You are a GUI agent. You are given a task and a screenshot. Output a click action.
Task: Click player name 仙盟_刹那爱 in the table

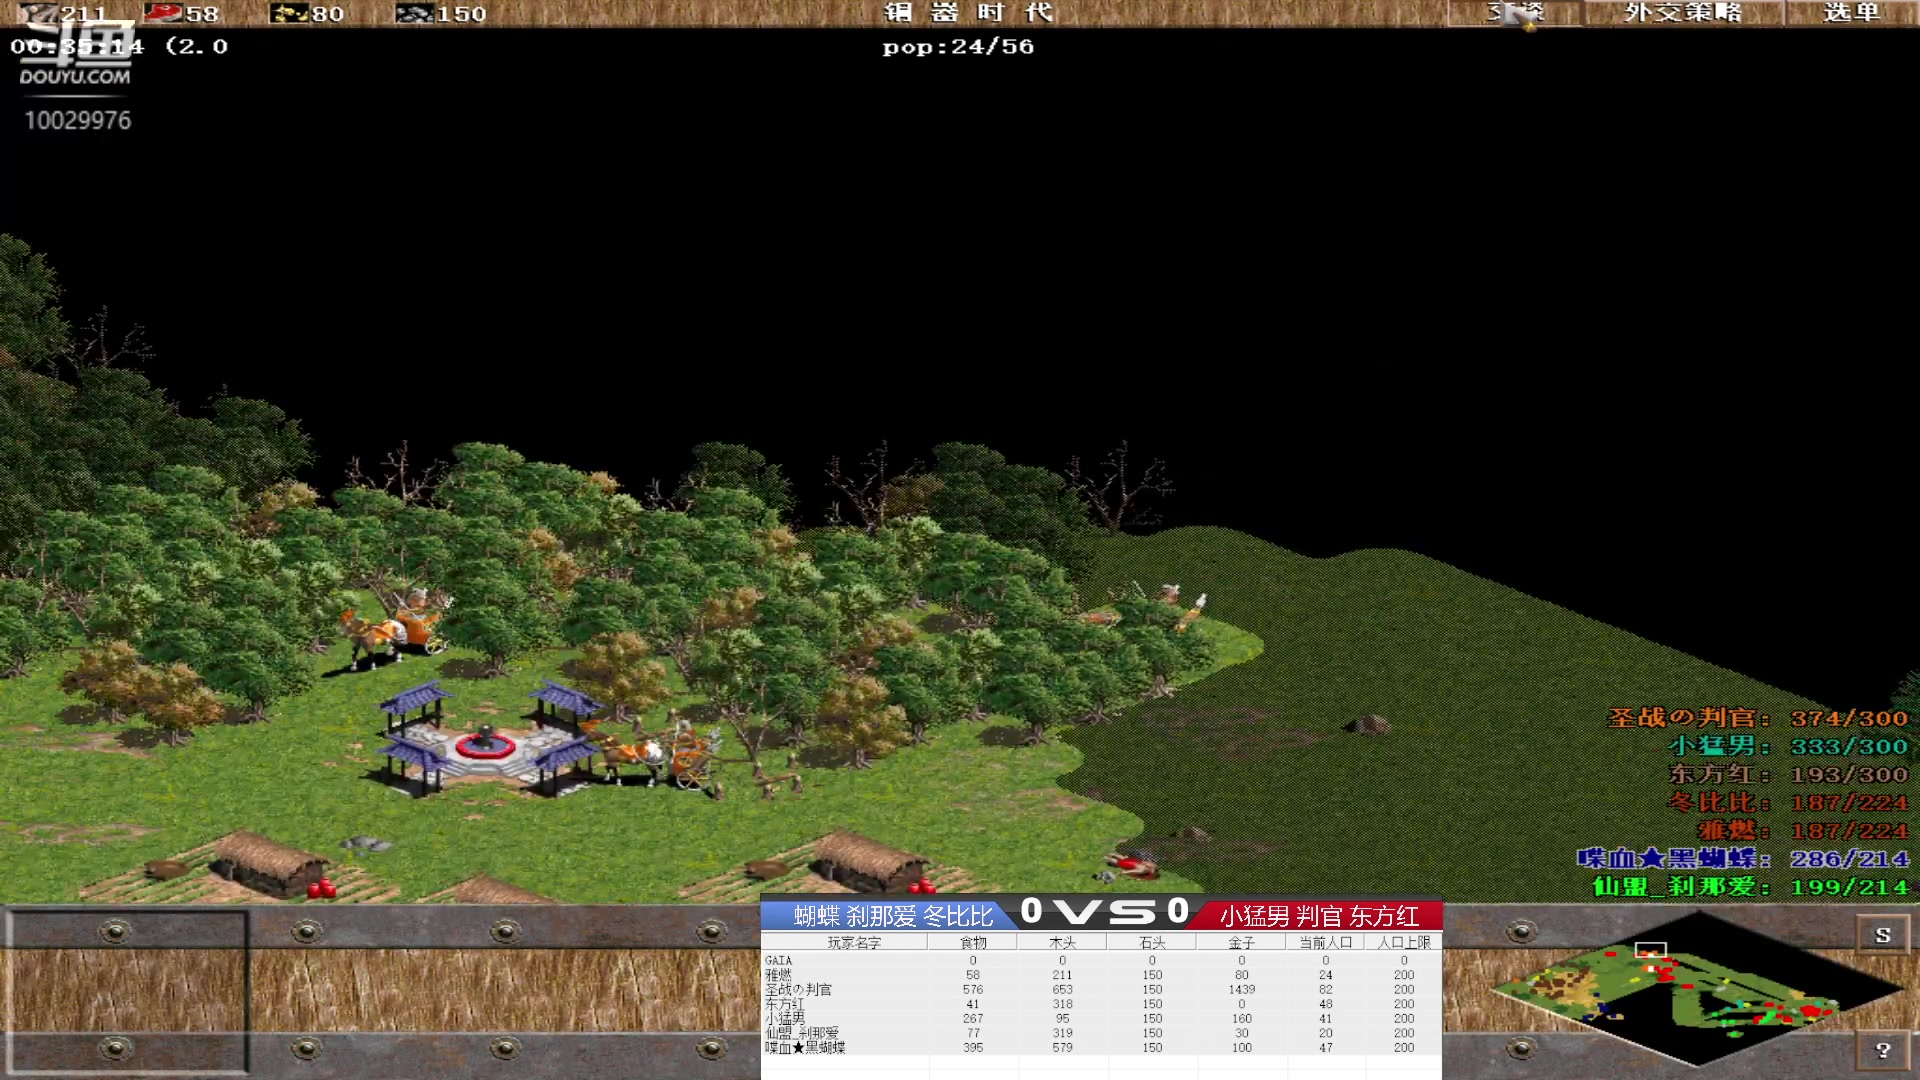coord(802,1033)
